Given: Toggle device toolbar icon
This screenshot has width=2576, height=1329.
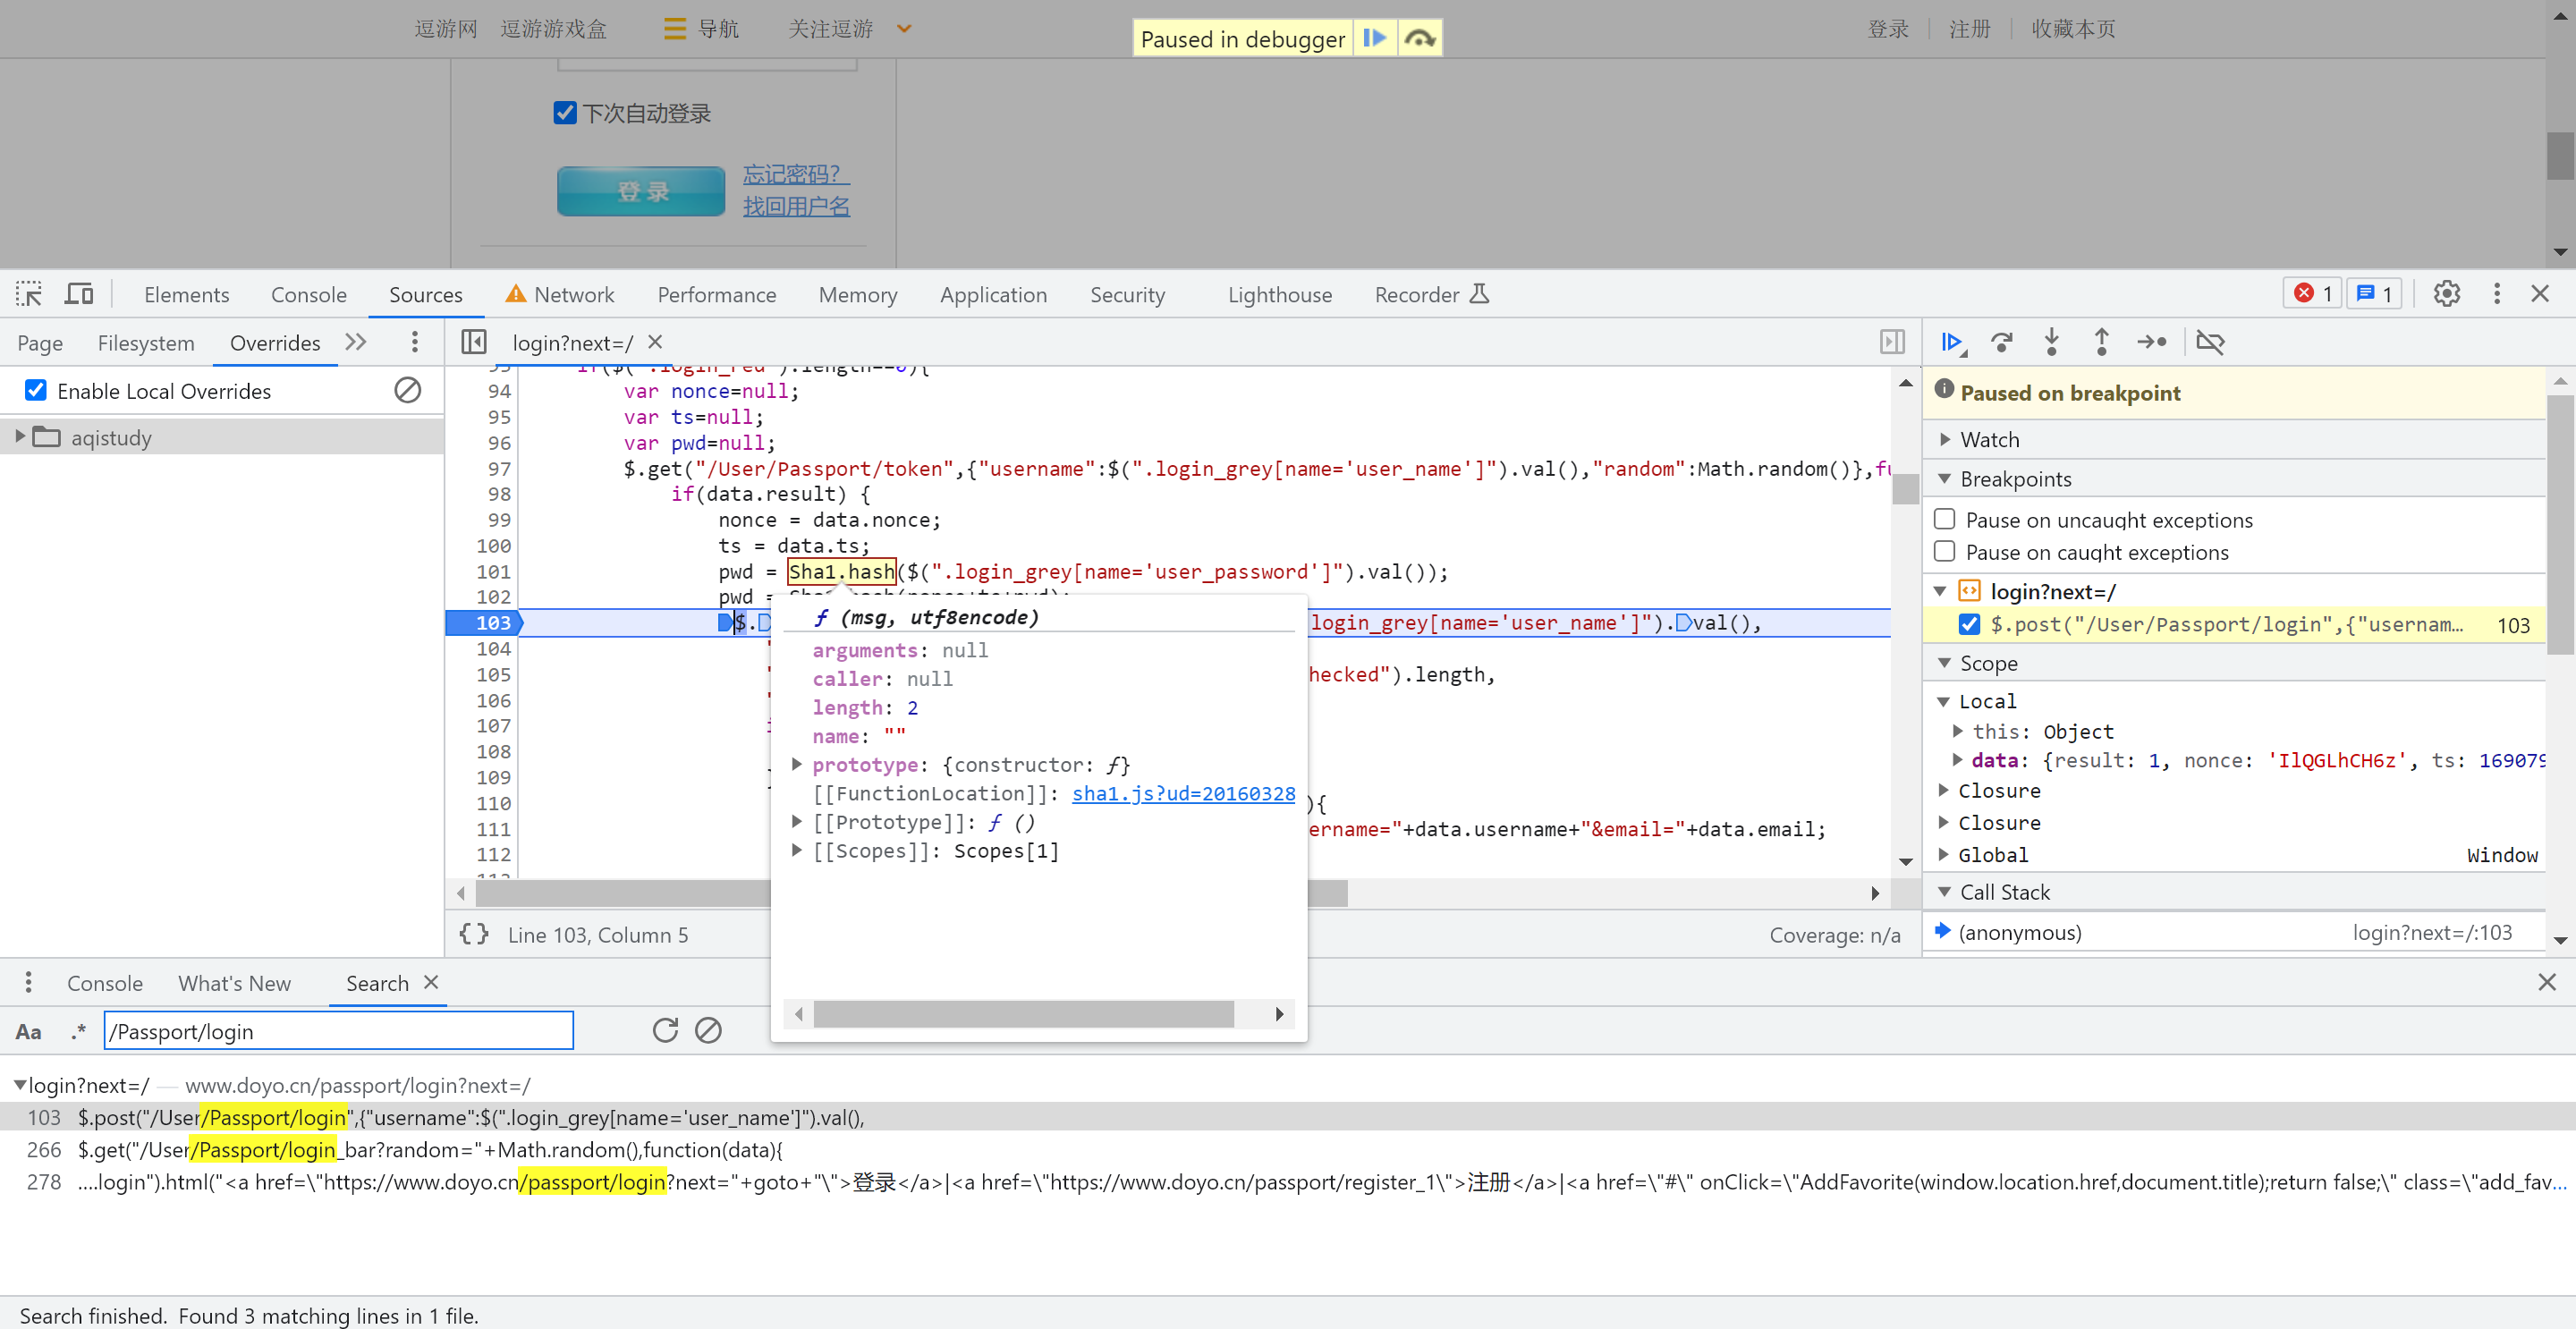Looking at the screenshot, I should click(x=79, y=294).
